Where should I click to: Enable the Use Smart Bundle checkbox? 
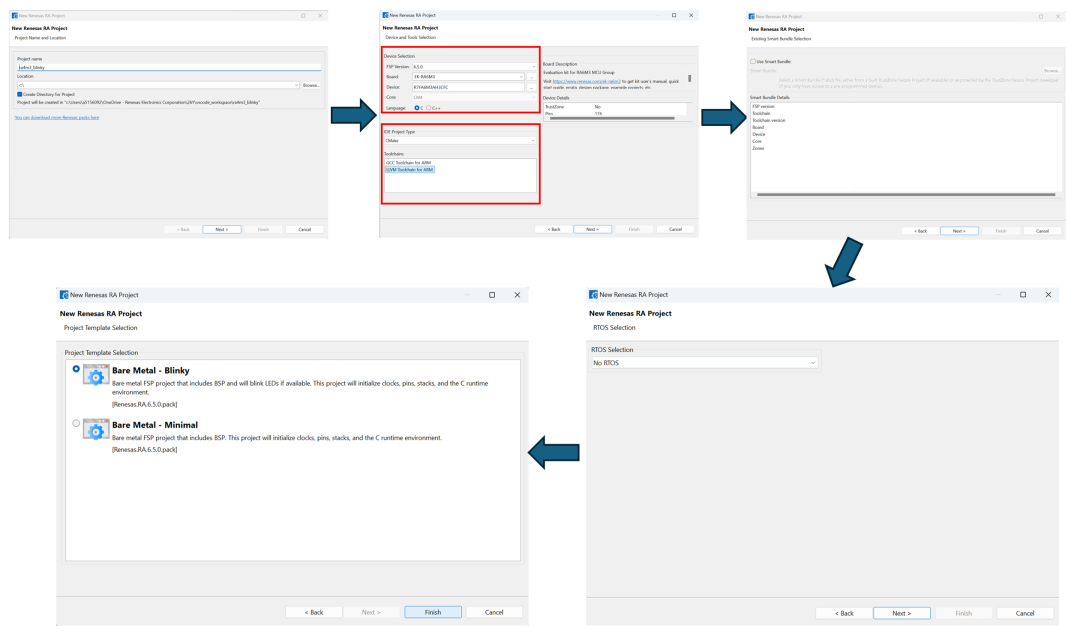753,61
